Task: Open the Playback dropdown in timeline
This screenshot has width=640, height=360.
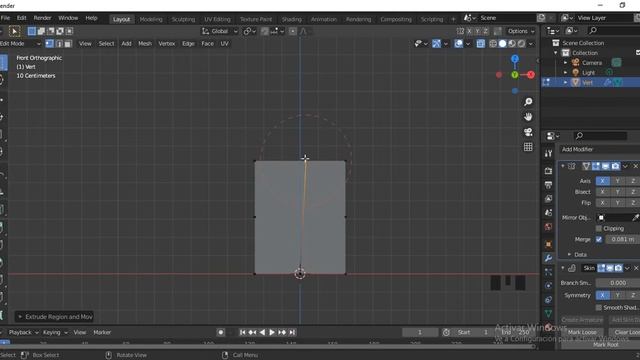Action: [23, 332]
